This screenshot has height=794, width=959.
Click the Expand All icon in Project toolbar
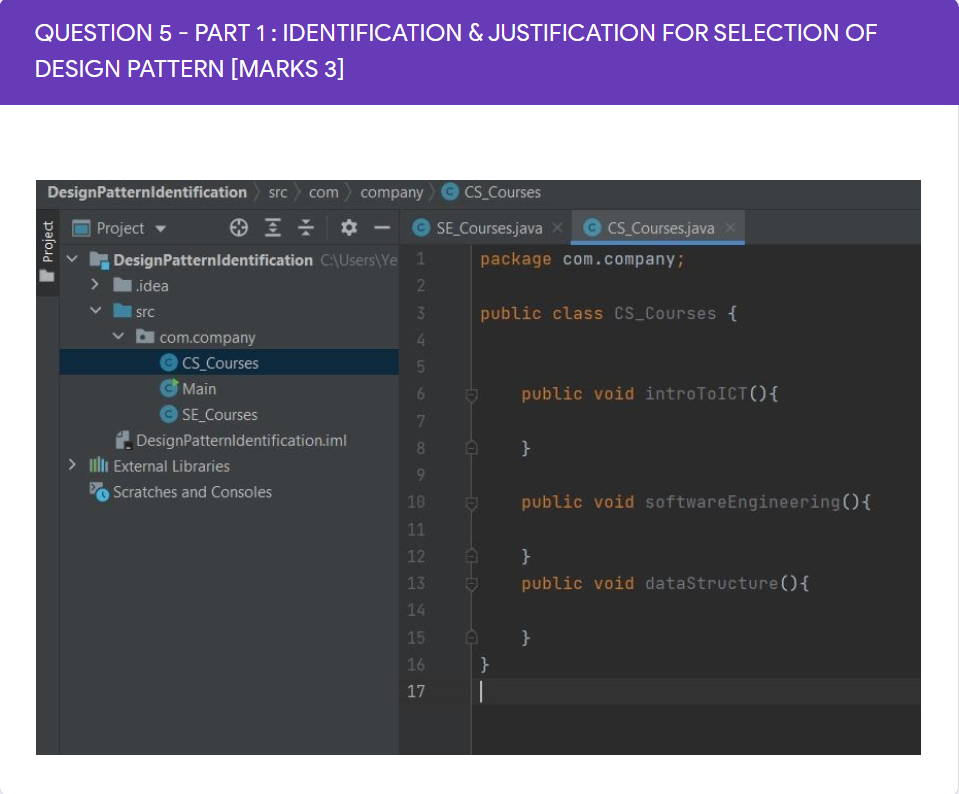273,228
